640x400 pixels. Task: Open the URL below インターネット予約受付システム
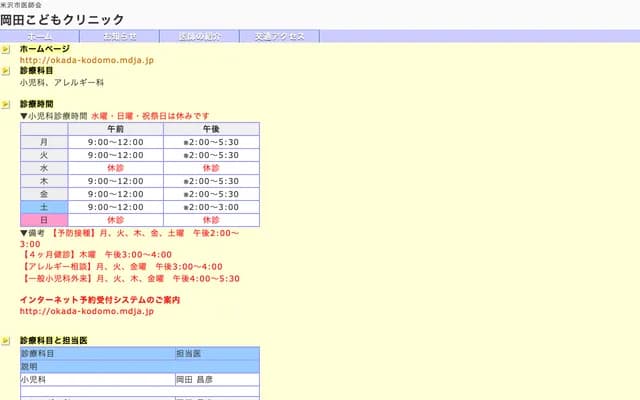pos(87,311)
